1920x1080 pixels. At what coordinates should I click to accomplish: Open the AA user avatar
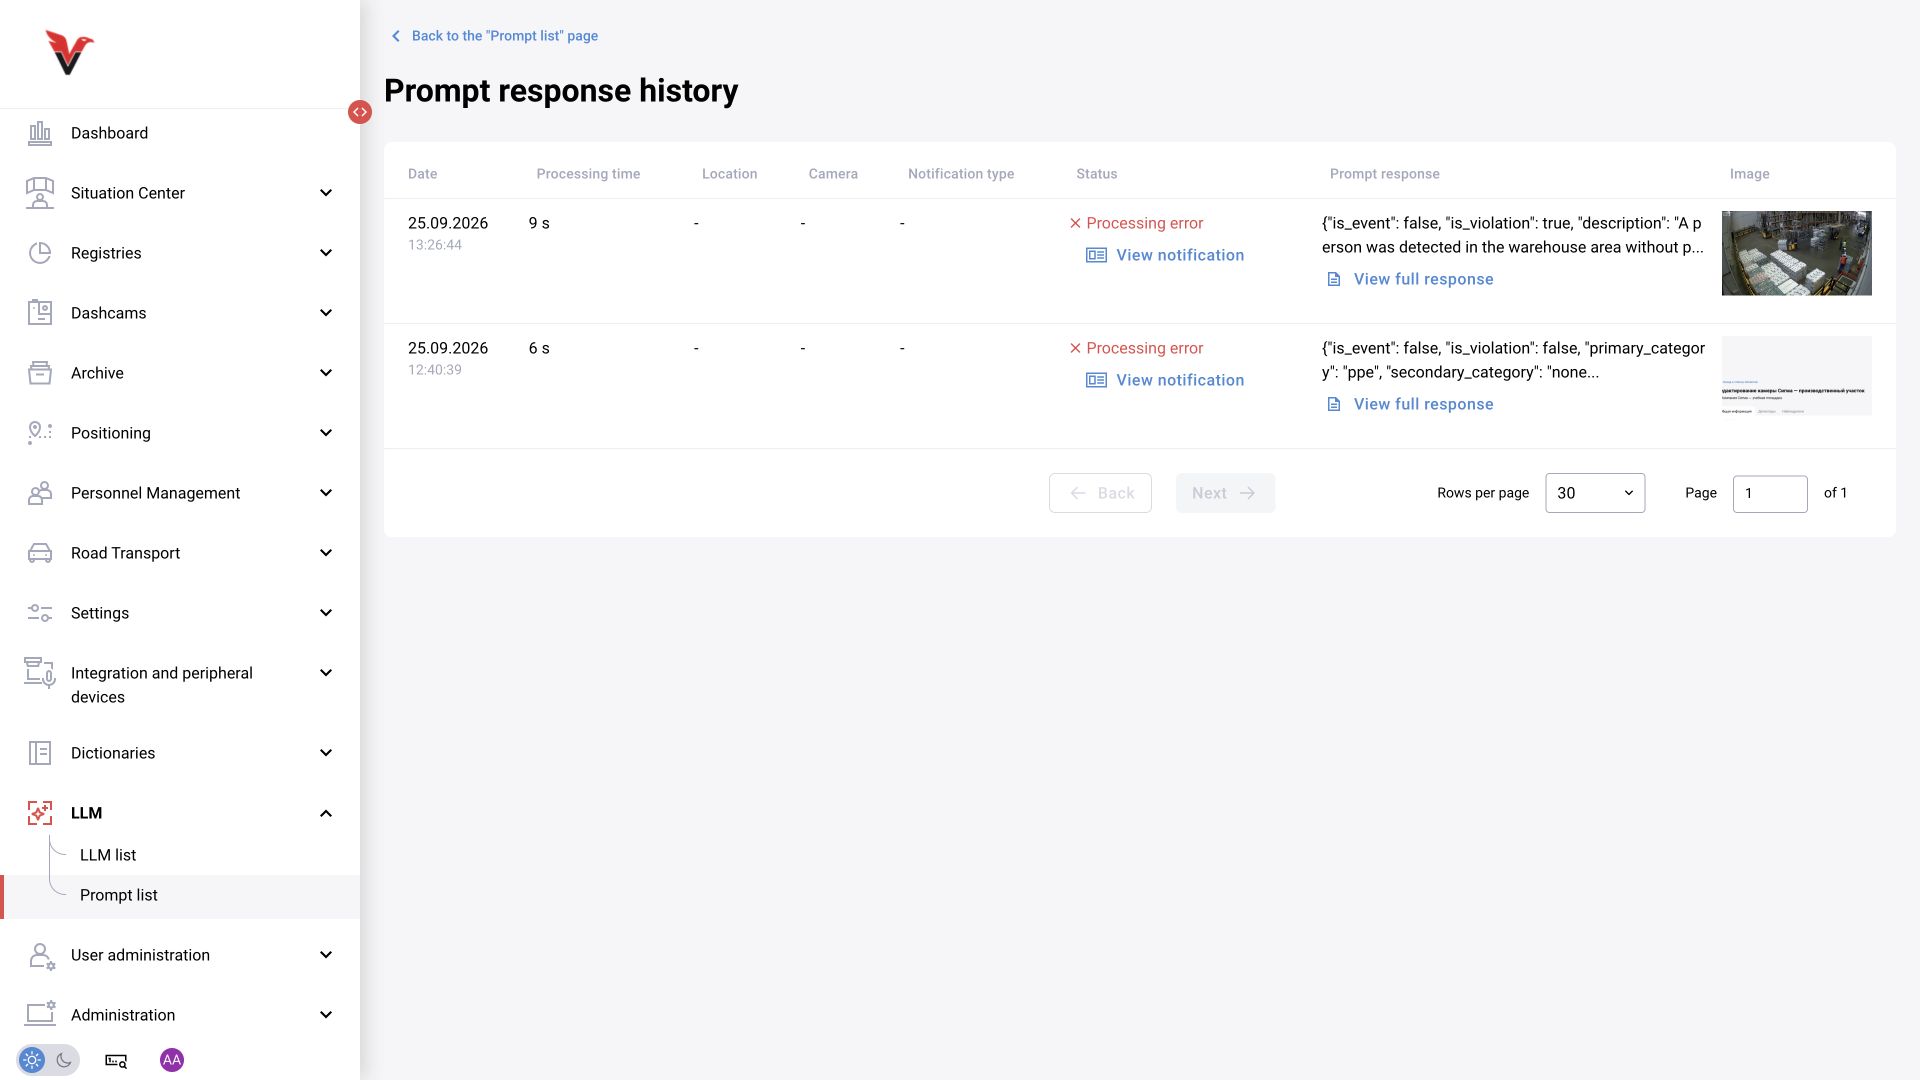pyautogui.click(x=172, y=1060)
